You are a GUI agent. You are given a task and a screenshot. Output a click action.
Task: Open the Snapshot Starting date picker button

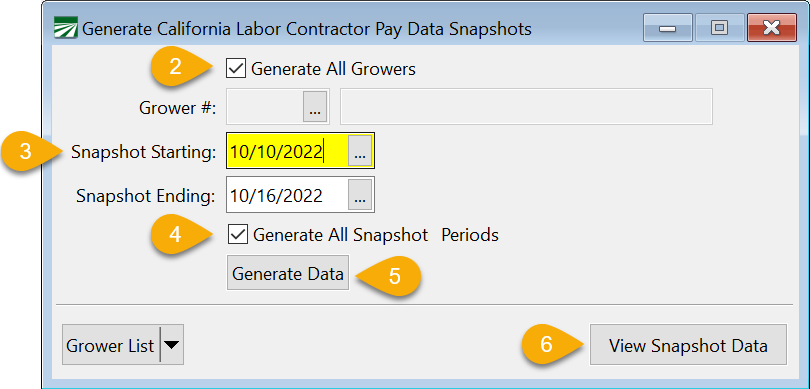tap(360, 151)
